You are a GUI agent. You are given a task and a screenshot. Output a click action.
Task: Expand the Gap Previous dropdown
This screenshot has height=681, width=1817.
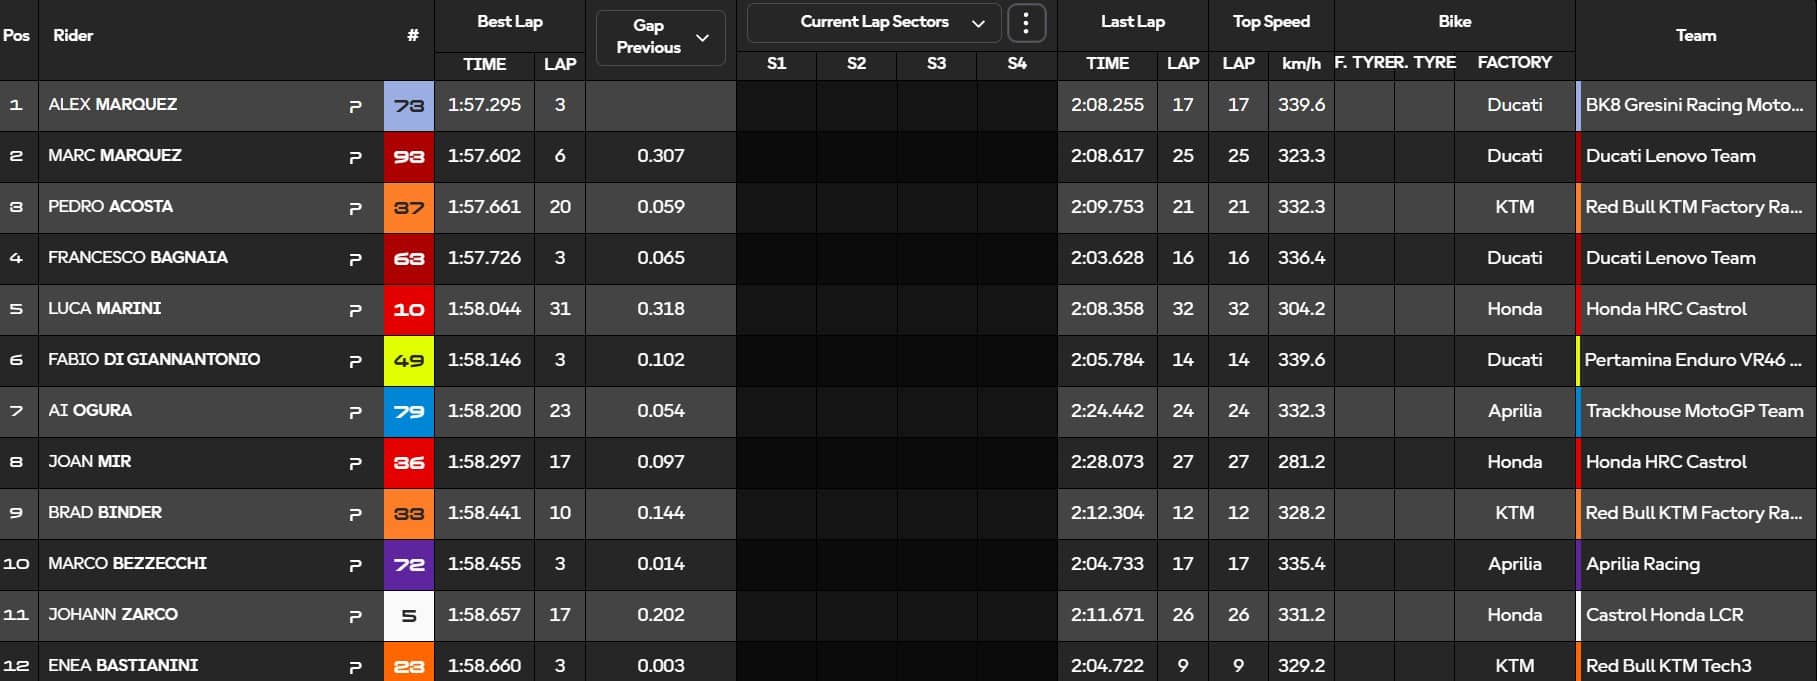point(660,37)
